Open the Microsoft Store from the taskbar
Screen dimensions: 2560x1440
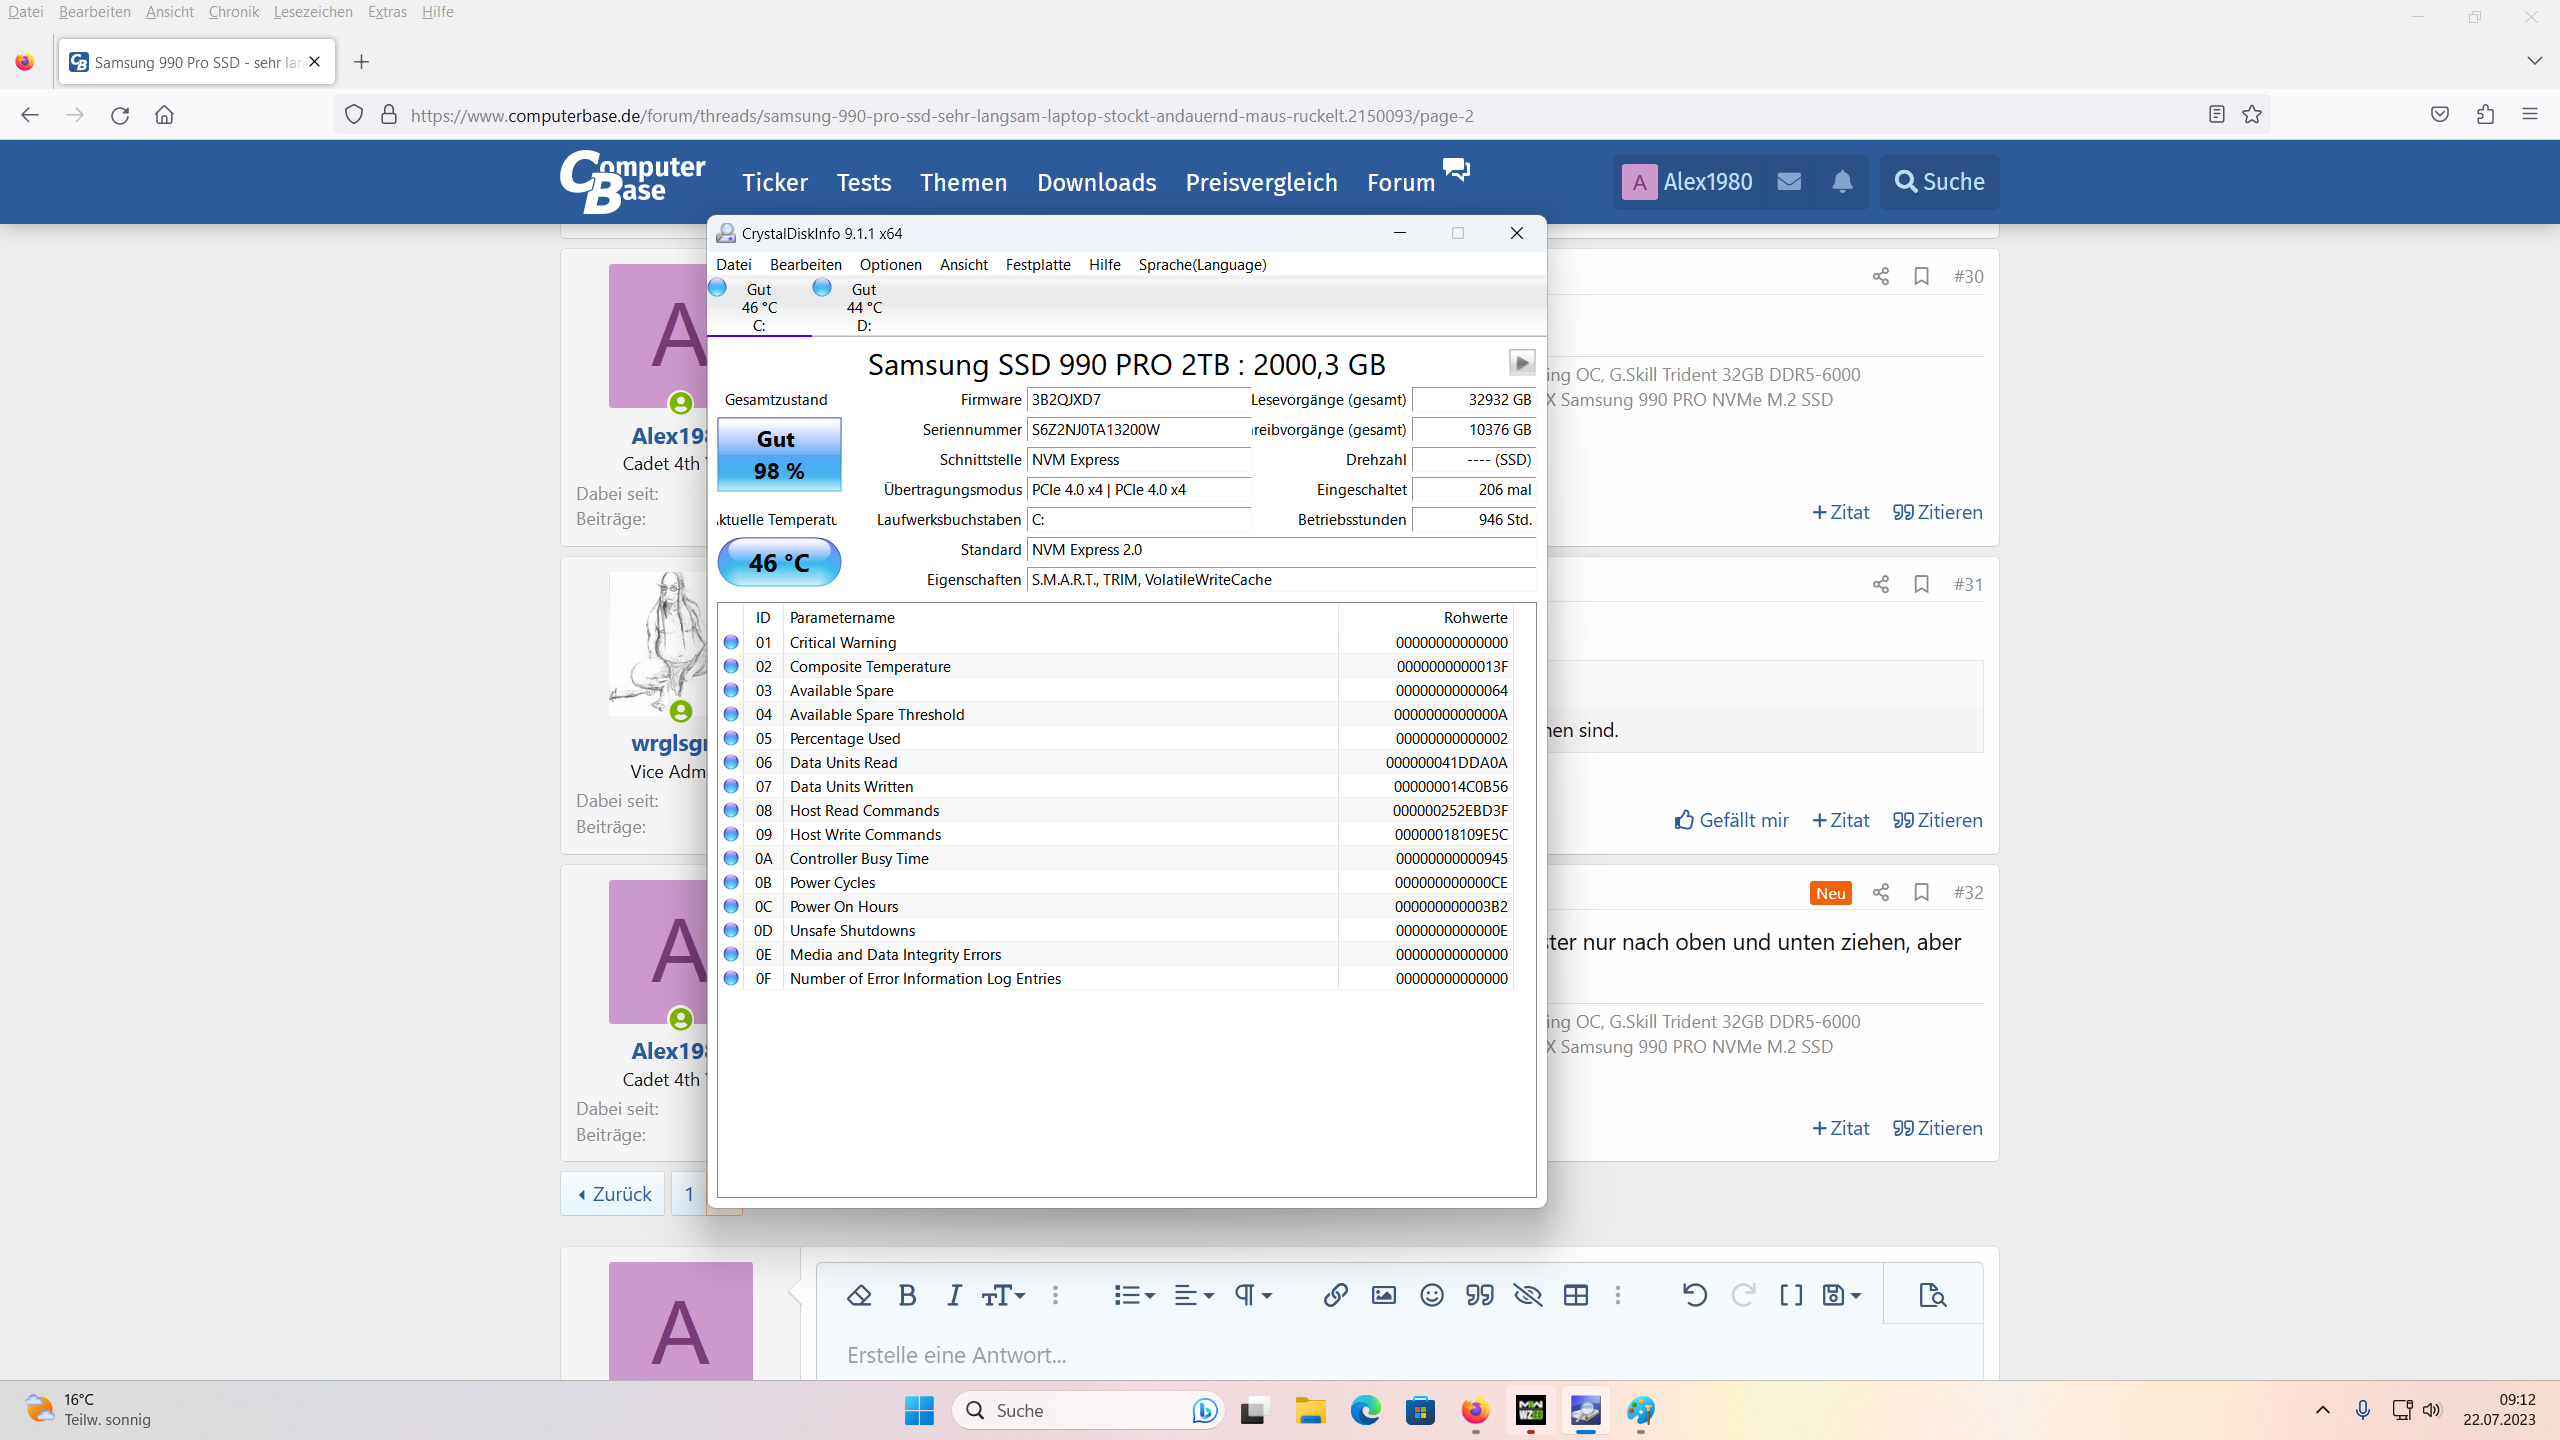1420,1410
